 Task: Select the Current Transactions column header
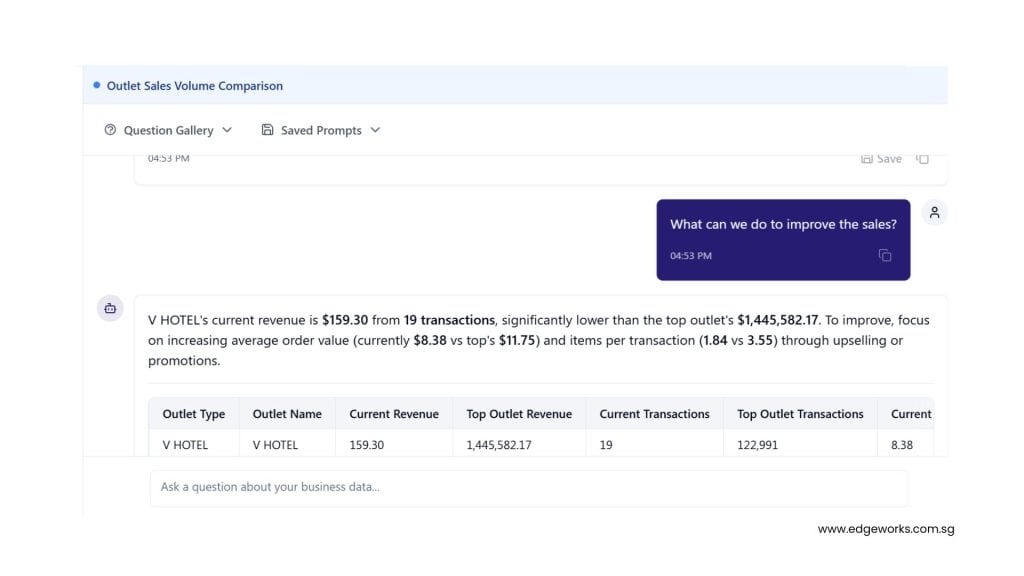[654, 414]
